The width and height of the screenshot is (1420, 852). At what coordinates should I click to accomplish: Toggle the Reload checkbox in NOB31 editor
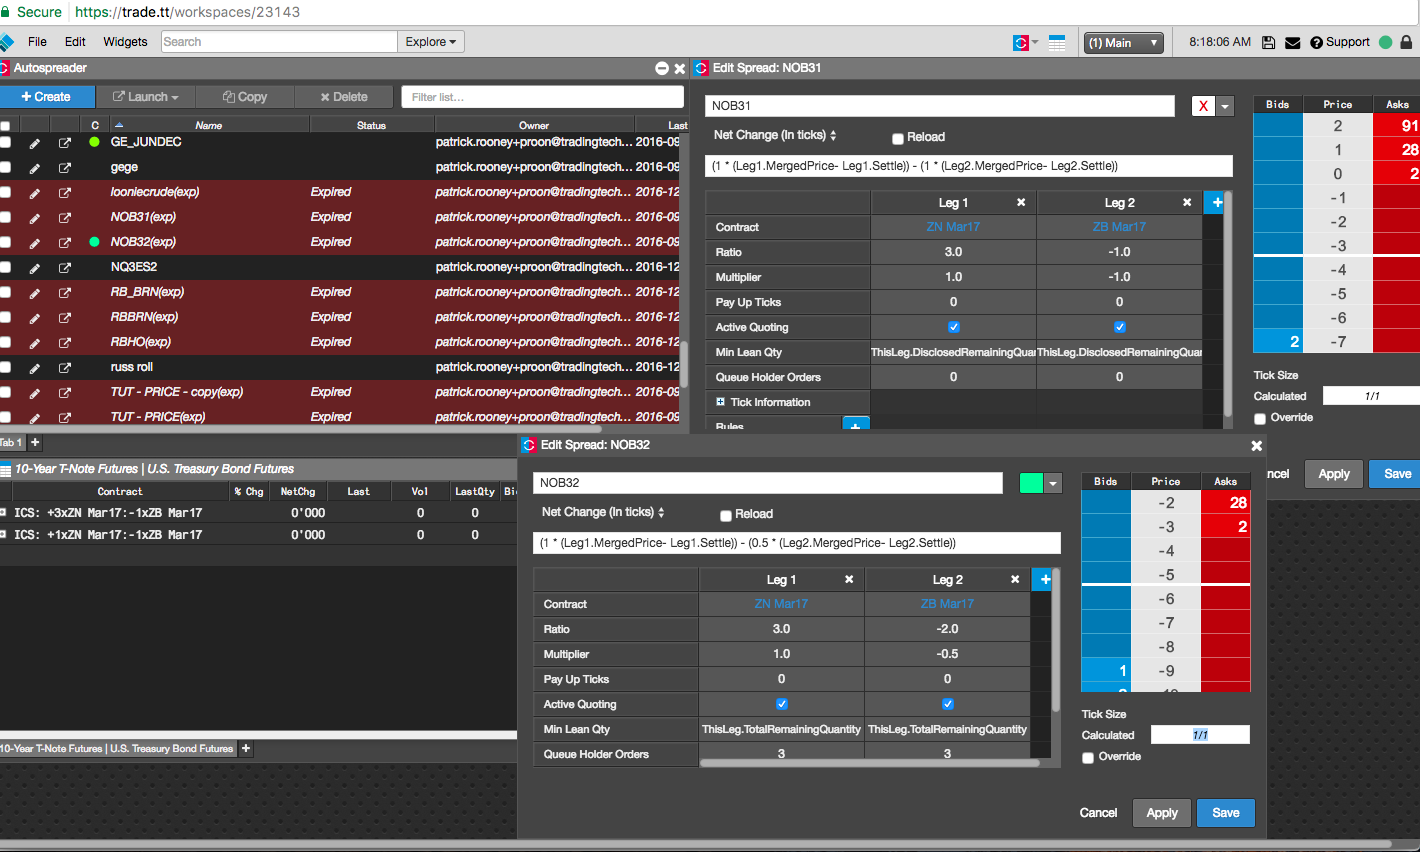(x=898, y=139)
